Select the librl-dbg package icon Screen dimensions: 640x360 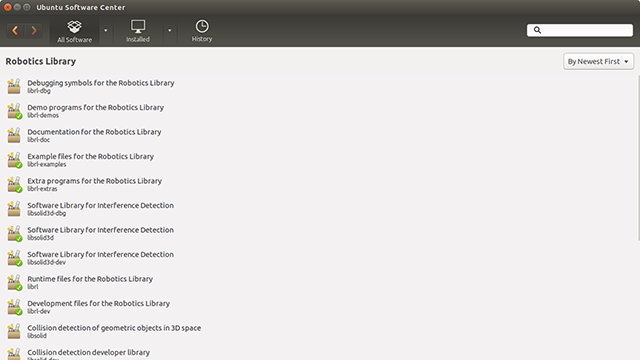[14, 86]
